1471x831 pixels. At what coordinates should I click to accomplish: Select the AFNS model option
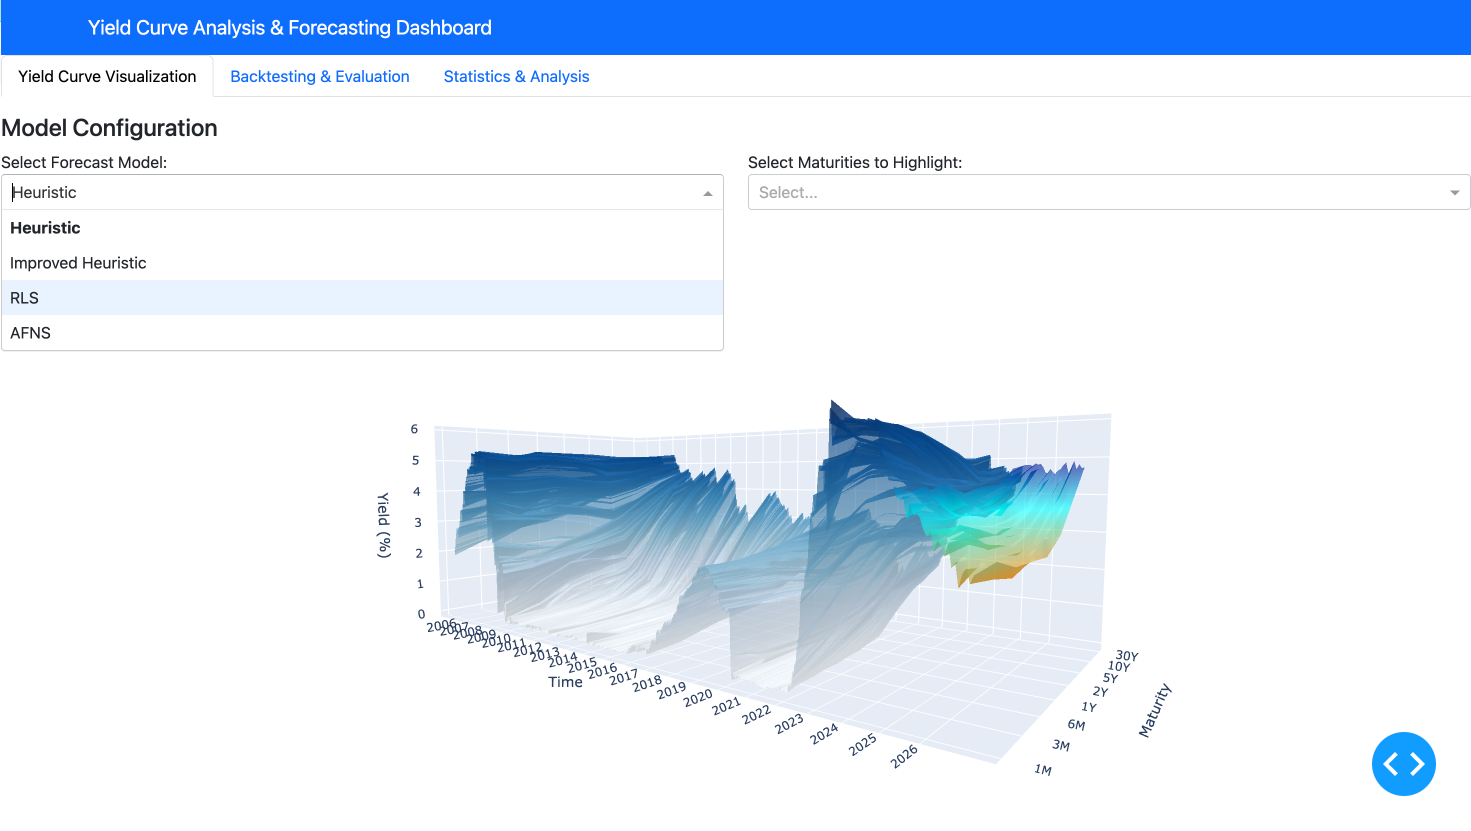click(x=30, y=333)
